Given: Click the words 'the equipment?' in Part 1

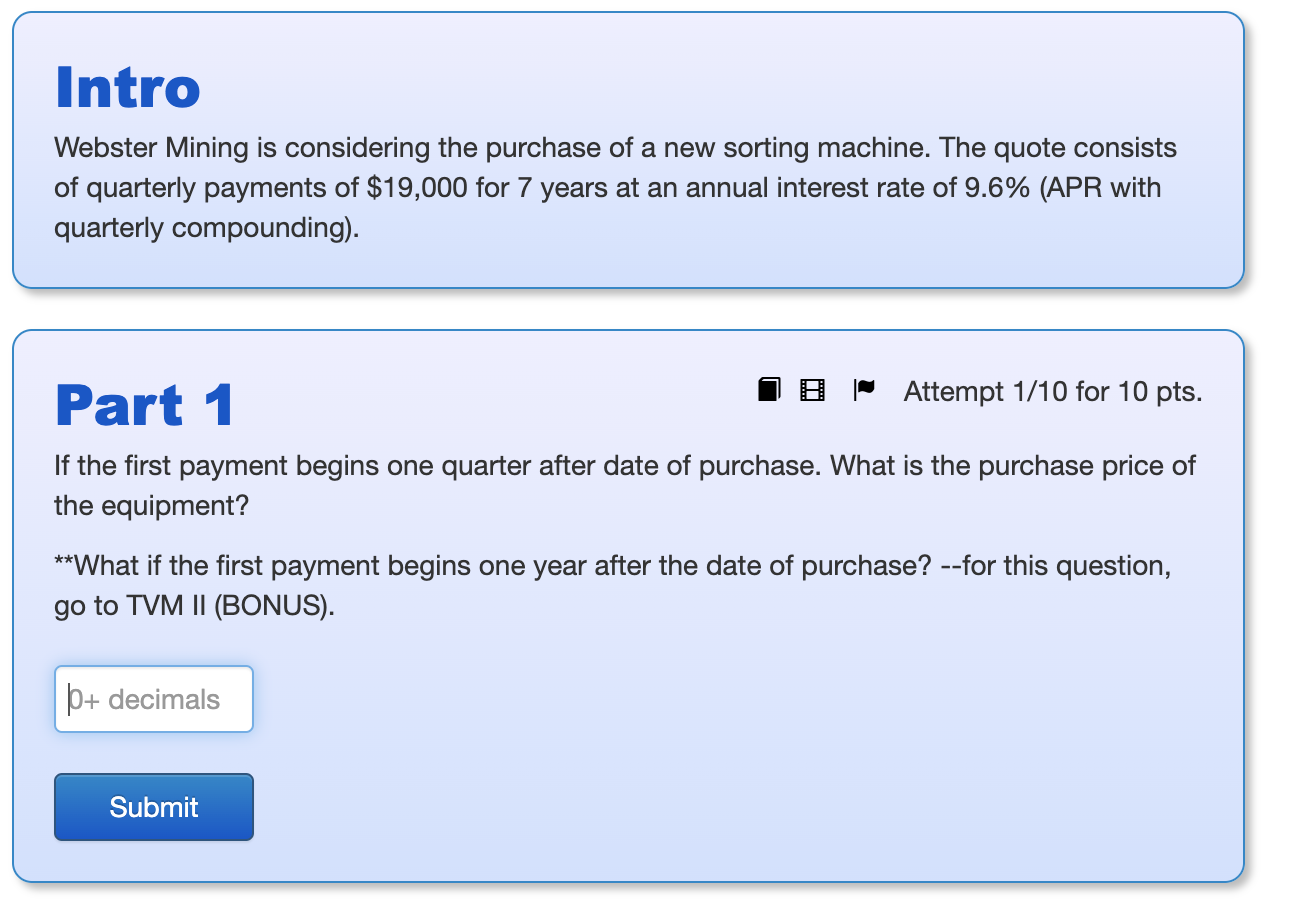Looking at the screenshot, I should 151,506.
